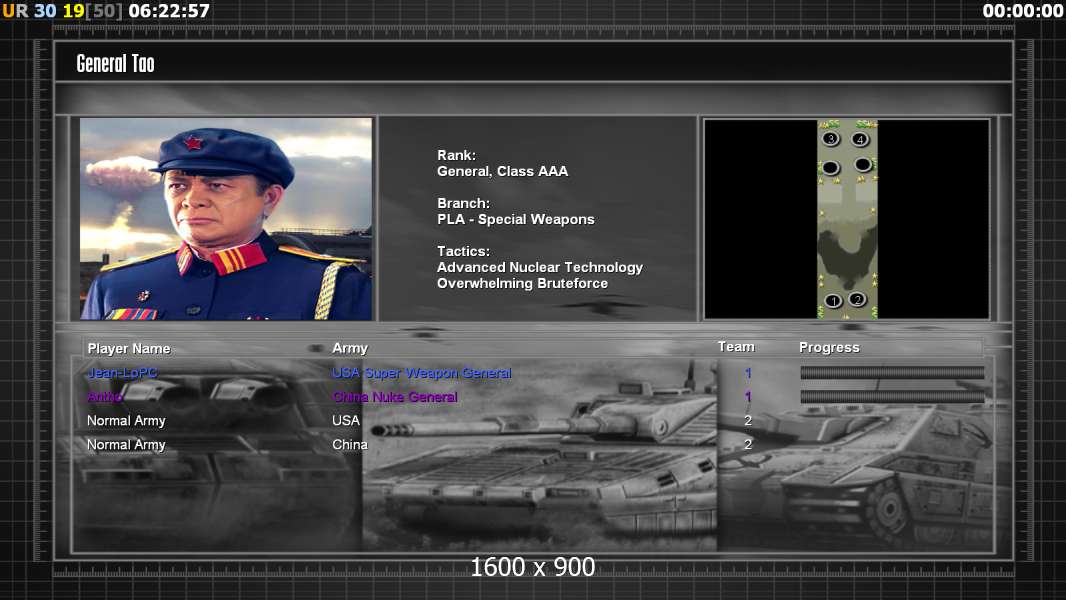
Task: Select the Antho player name
Action: click(x=105, y=396)
